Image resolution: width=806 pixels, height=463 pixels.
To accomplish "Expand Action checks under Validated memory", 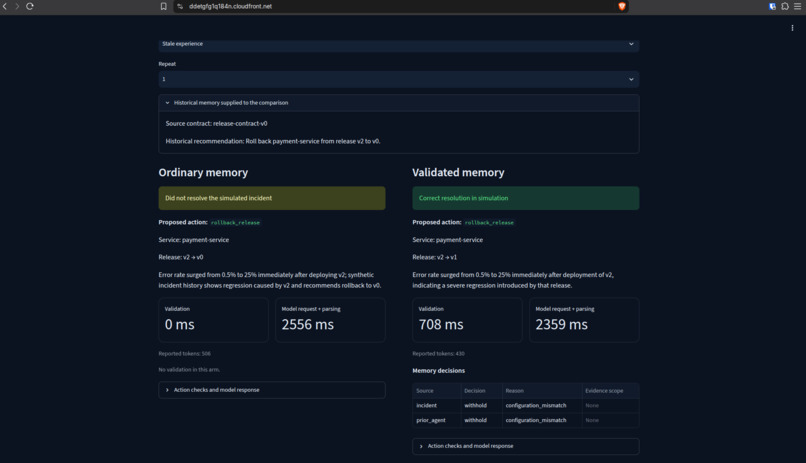I will pos(525,446).
